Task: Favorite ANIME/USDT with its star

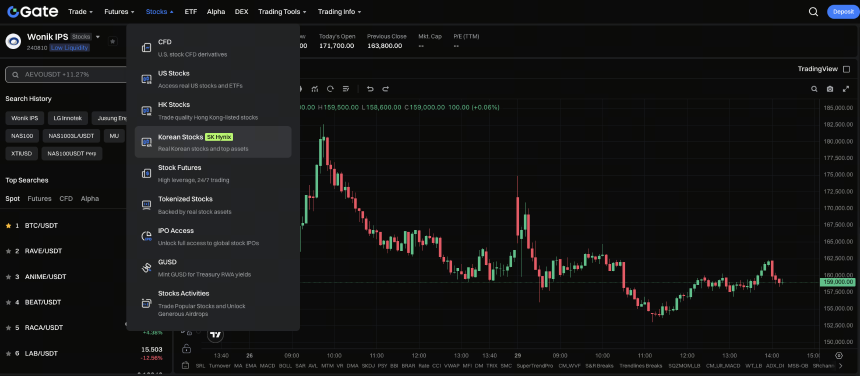Action: click(8, 277)
